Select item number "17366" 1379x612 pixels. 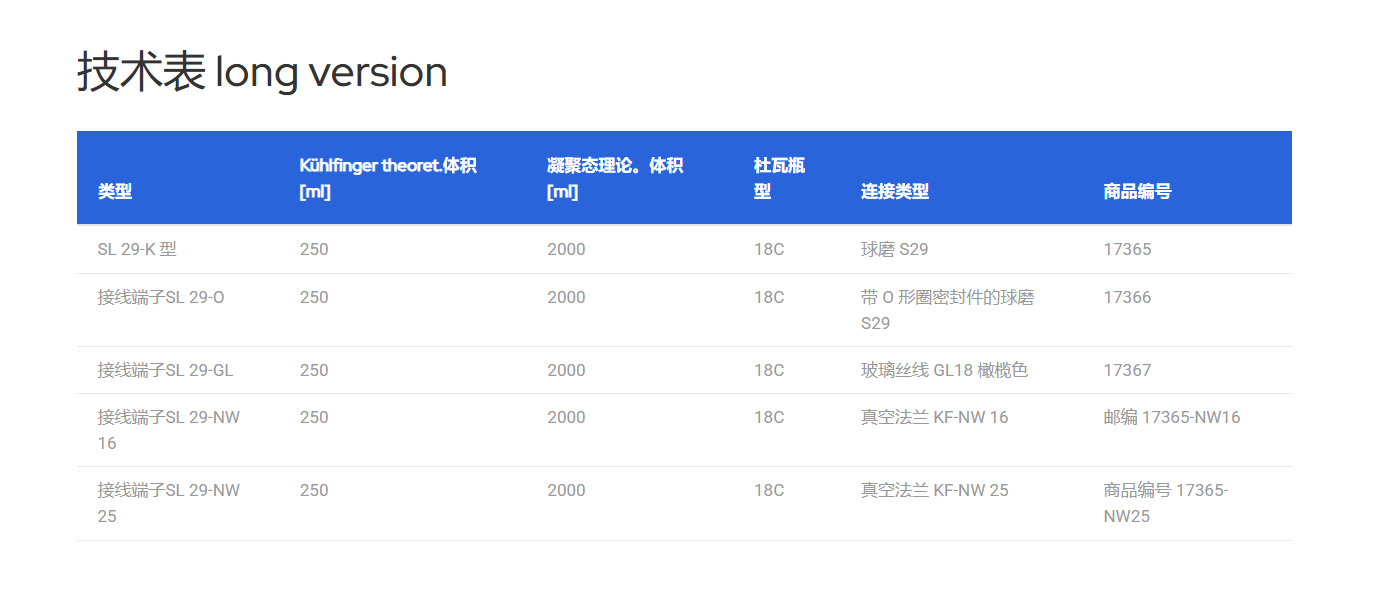(x=1127, y=297)
